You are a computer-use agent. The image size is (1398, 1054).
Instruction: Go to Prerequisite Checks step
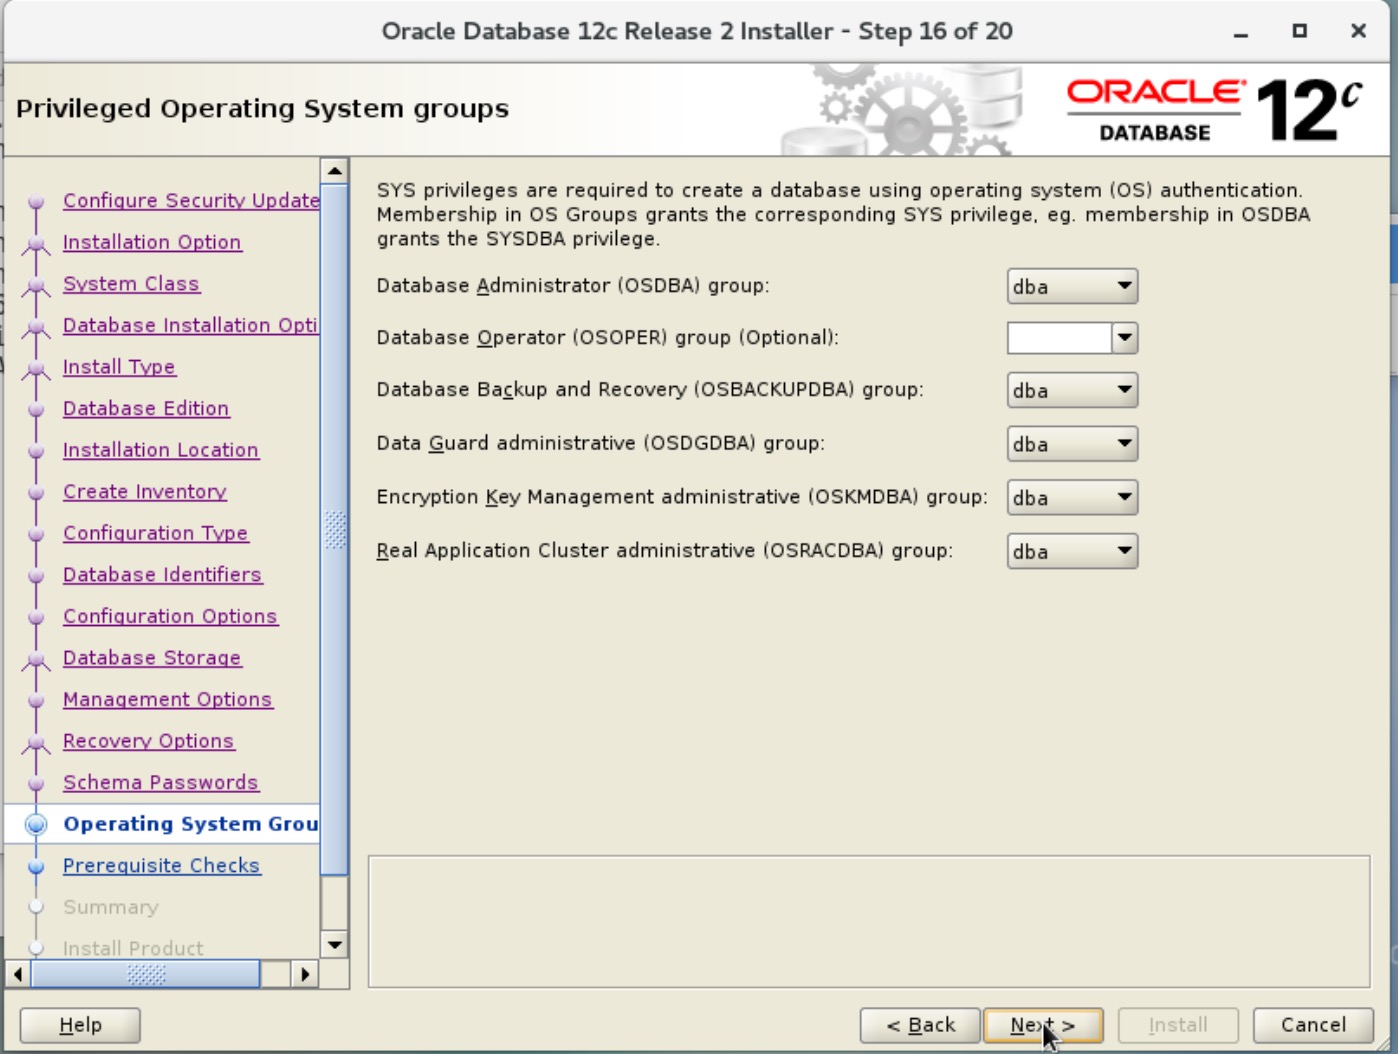(x=162, y=865)
